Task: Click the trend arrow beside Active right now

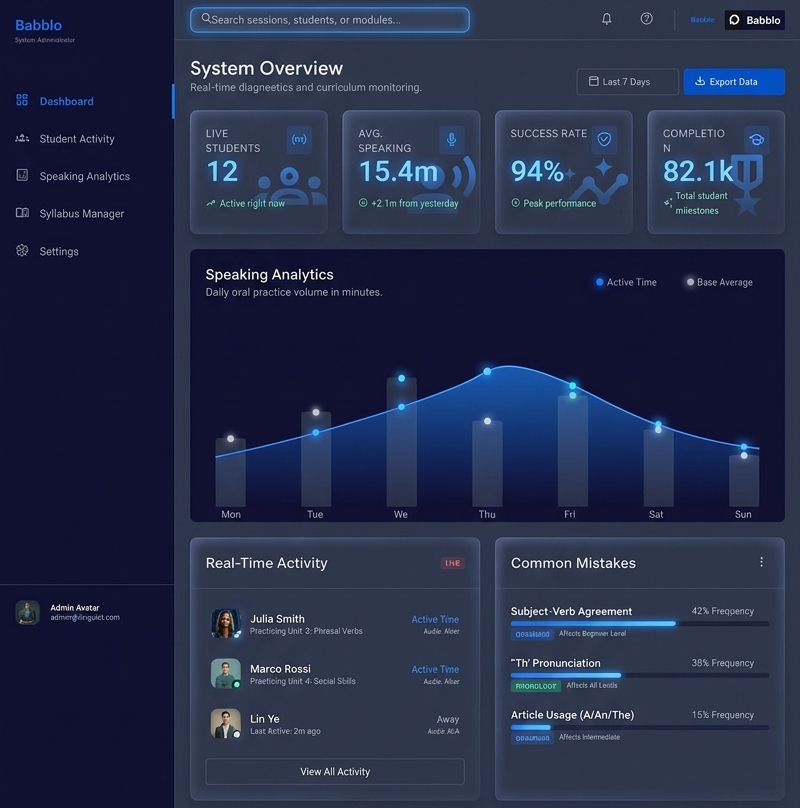Action: (210, 204)
